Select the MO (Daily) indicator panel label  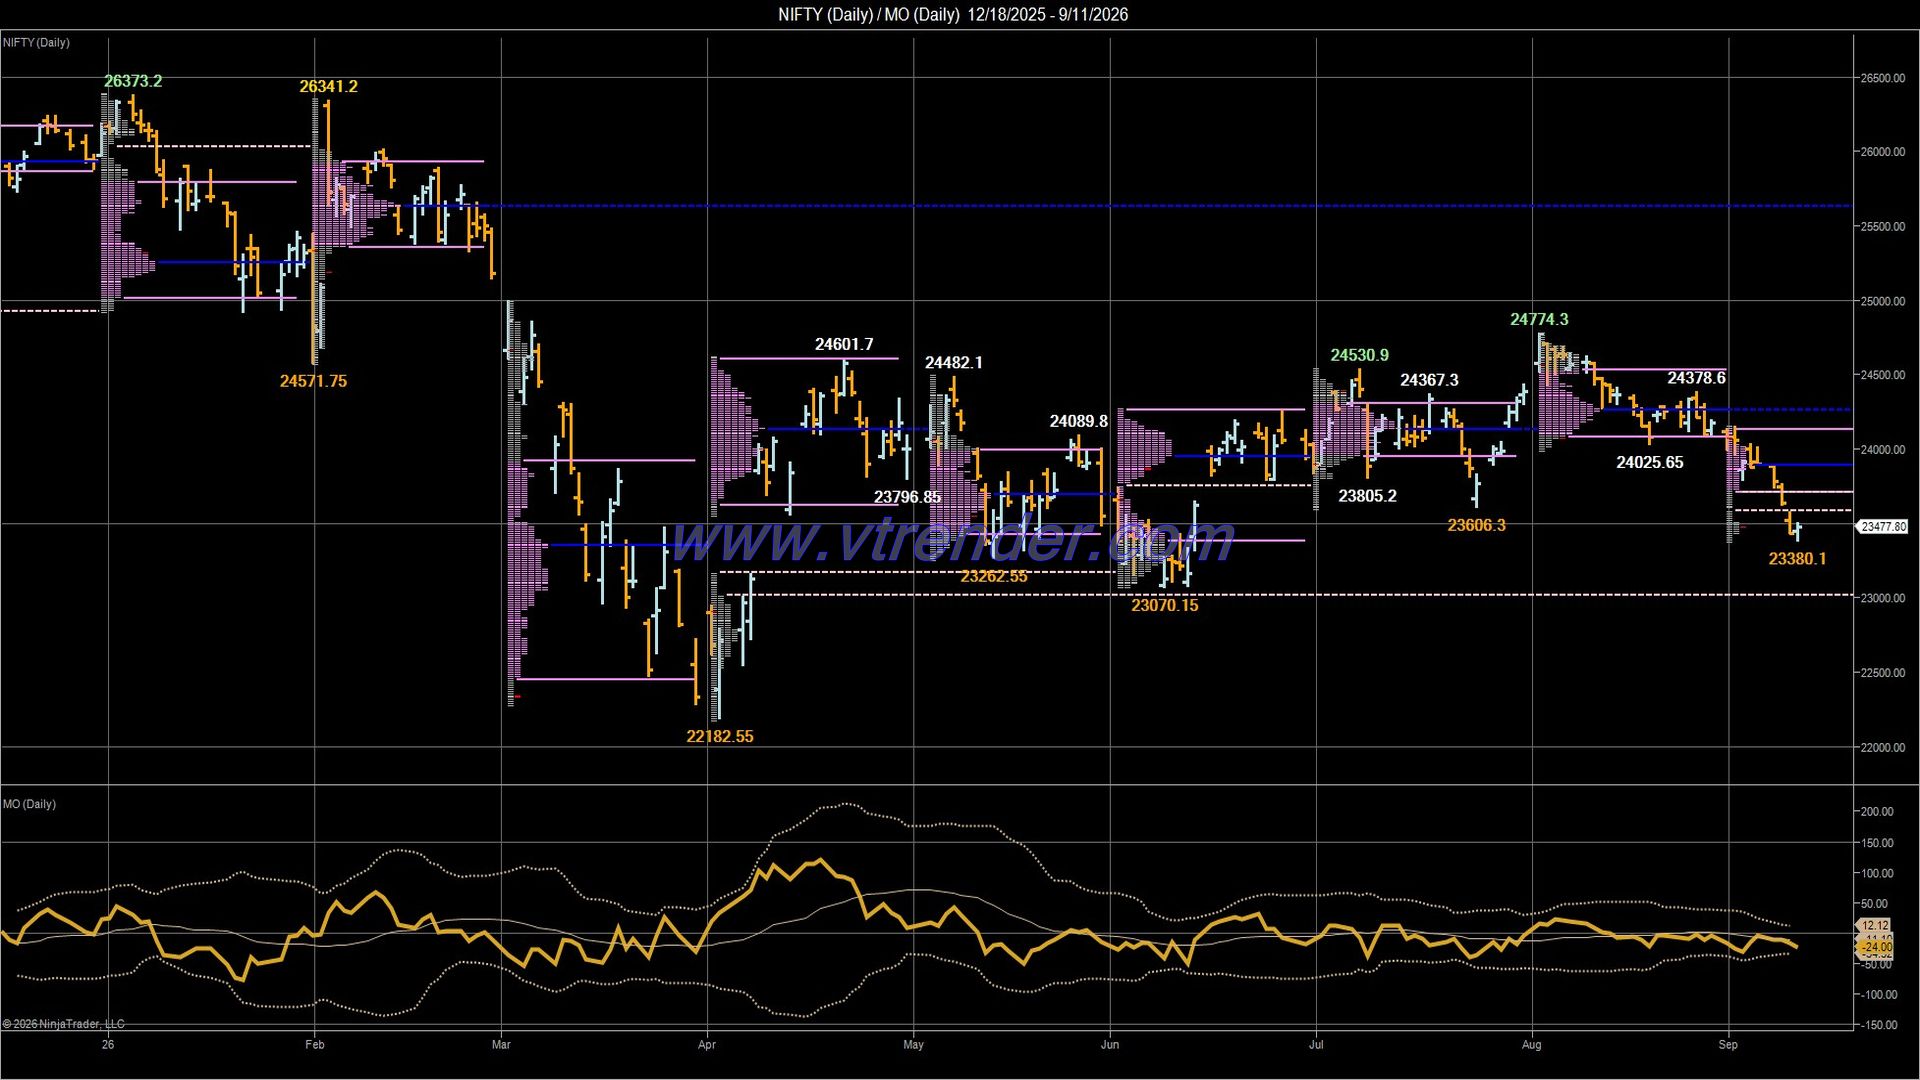point(30,804)
